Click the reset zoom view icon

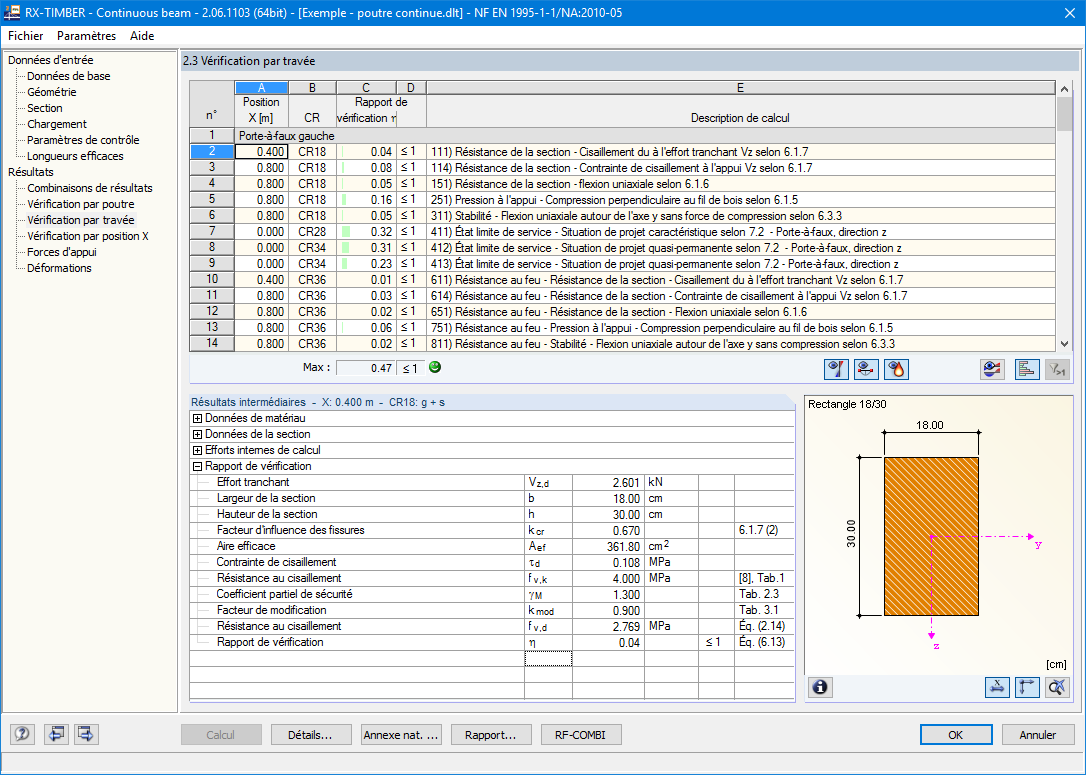click(x=1057, y=687)
